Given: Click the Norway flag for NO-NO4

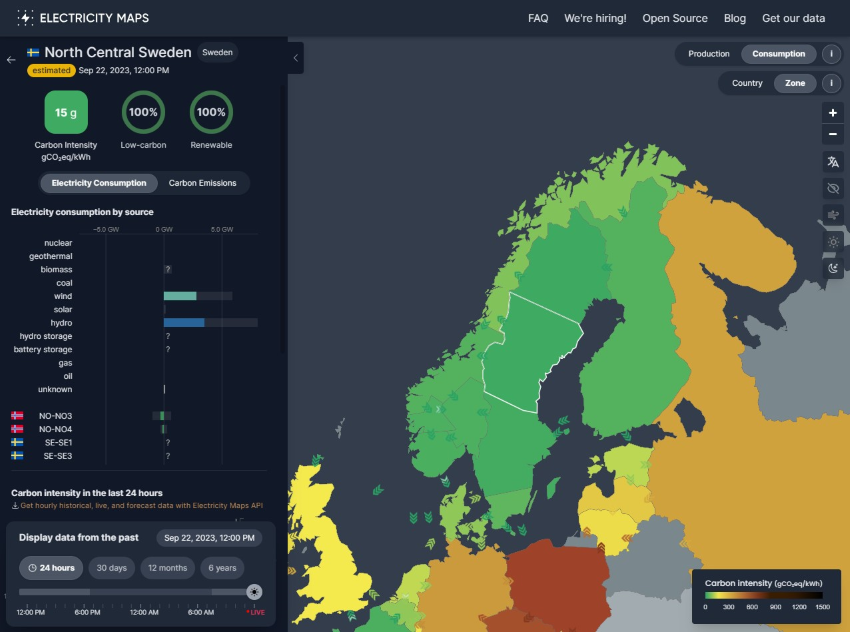Looking at the screenshot, I should (17, 429).
